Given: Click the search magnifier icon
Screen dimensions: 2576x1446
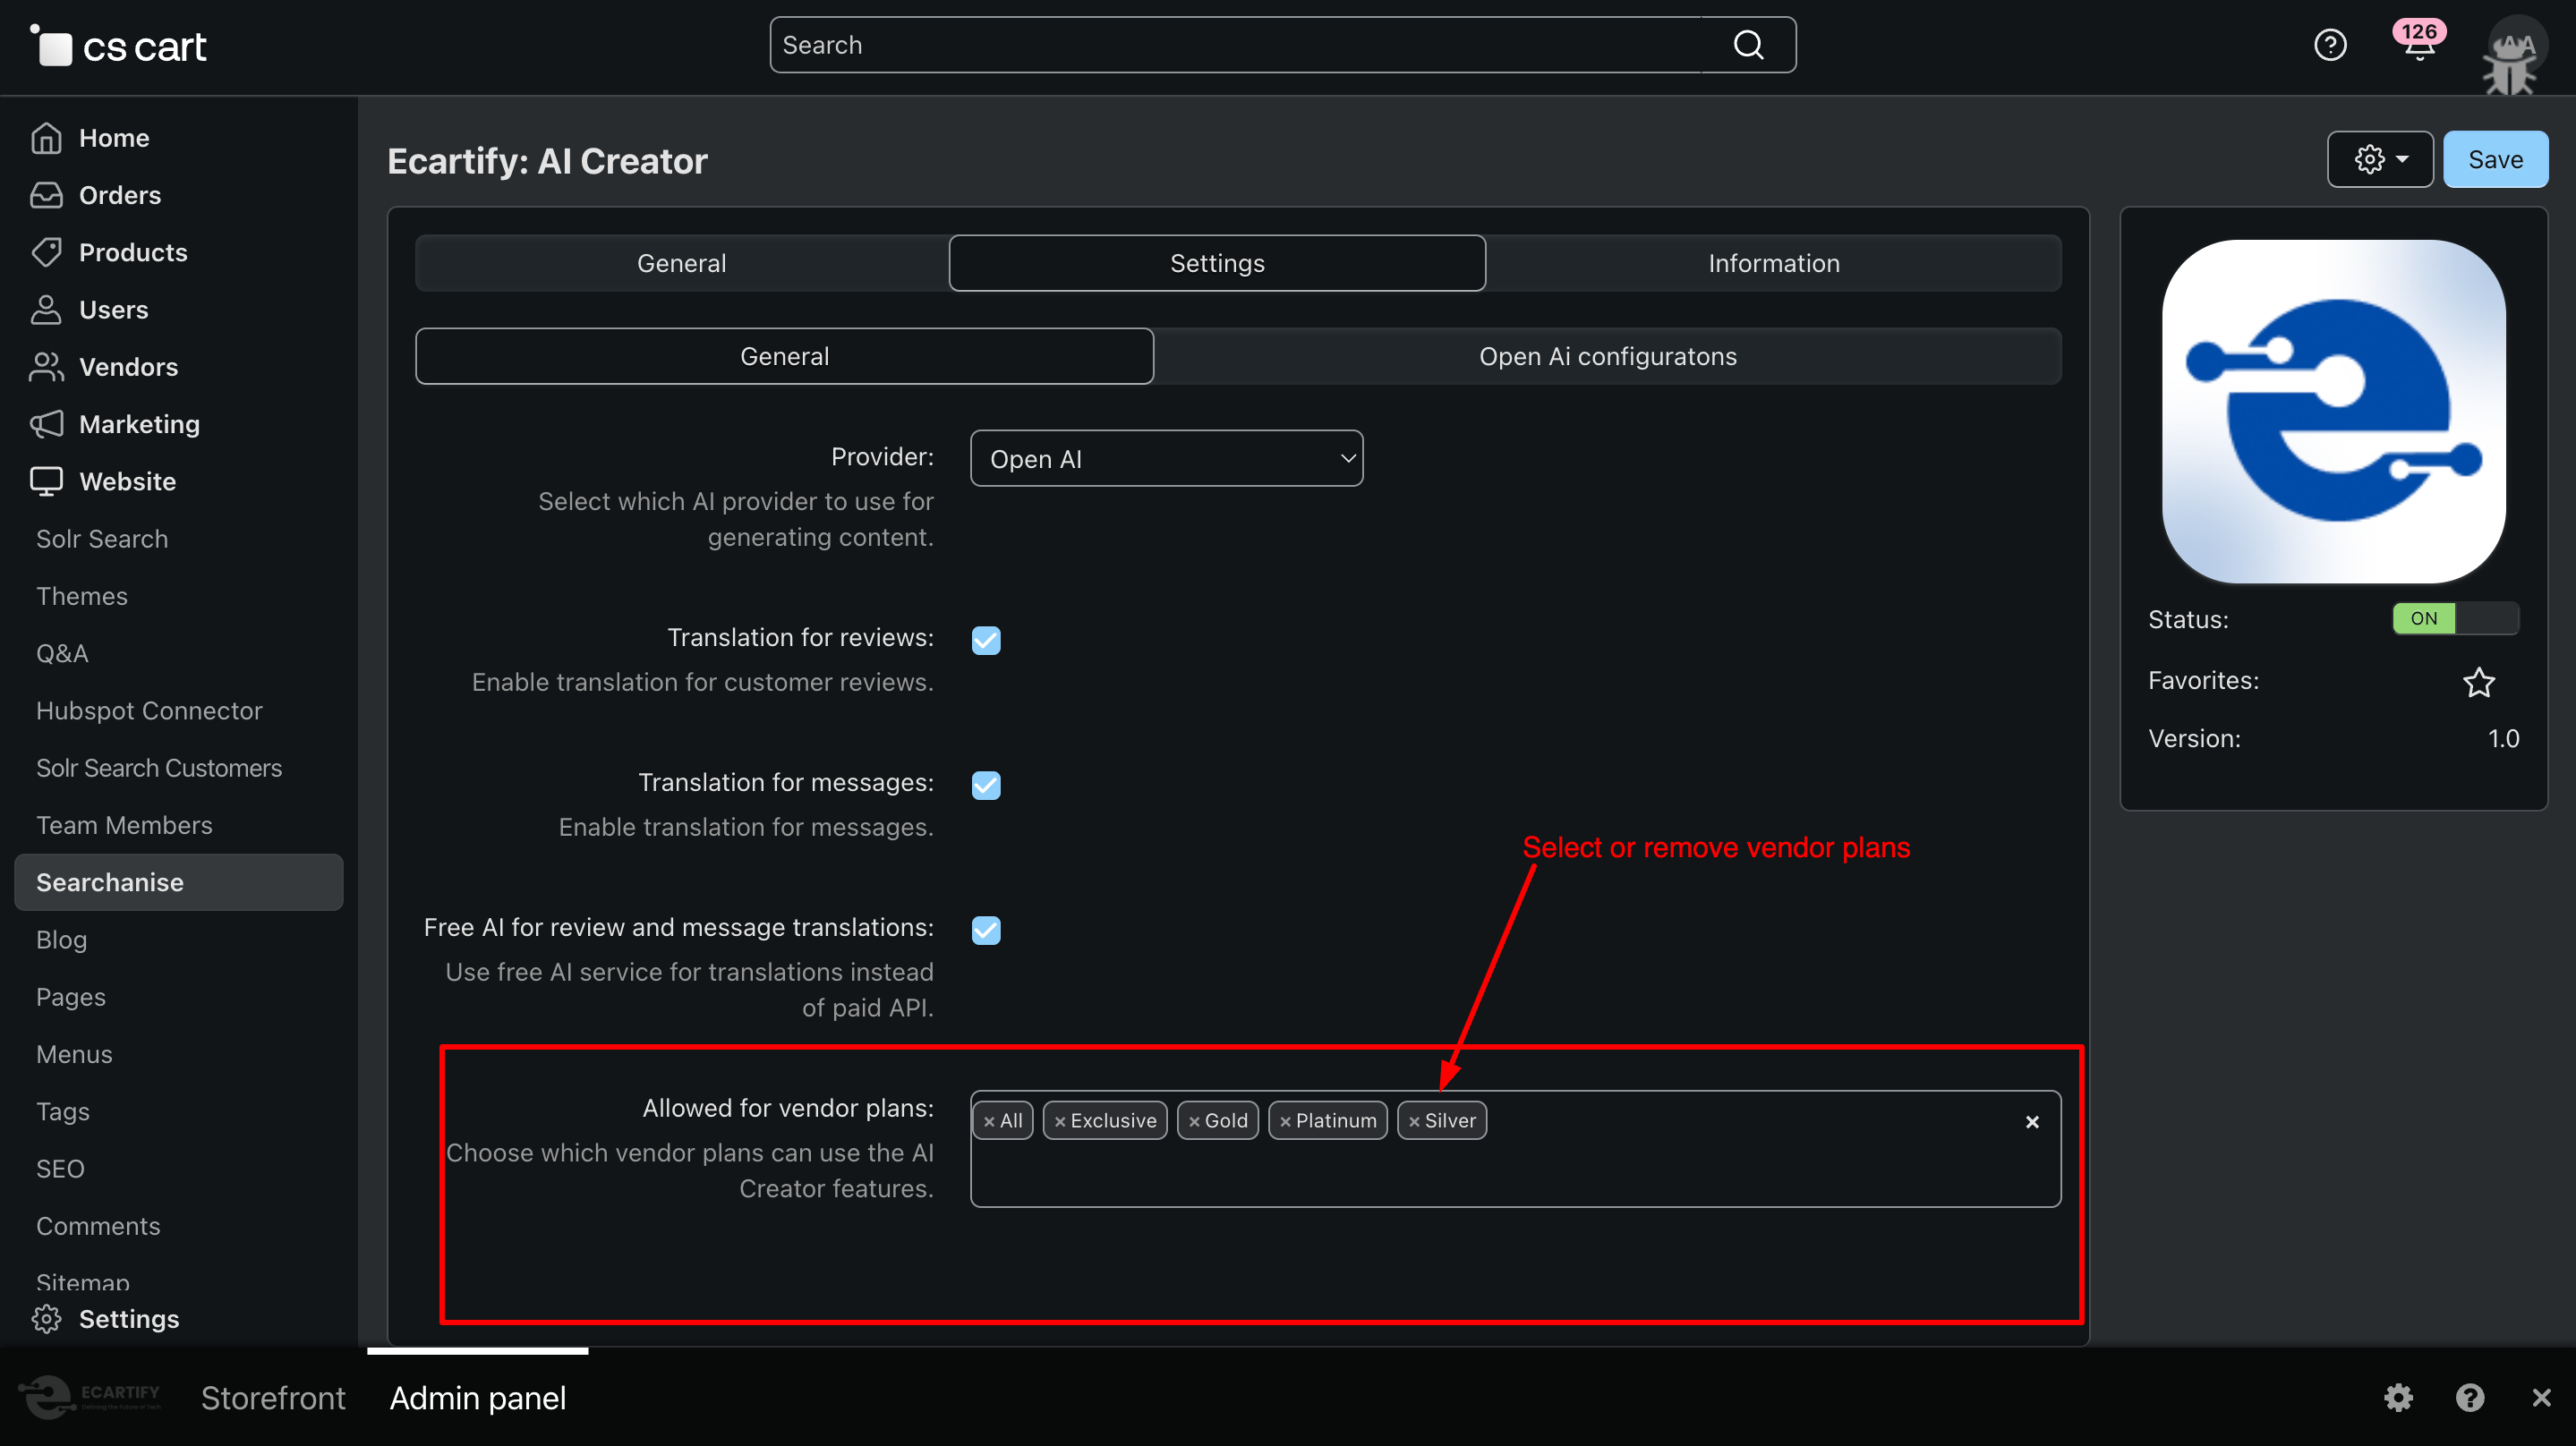Looking at the screenshot, I should coord(1748,44).
